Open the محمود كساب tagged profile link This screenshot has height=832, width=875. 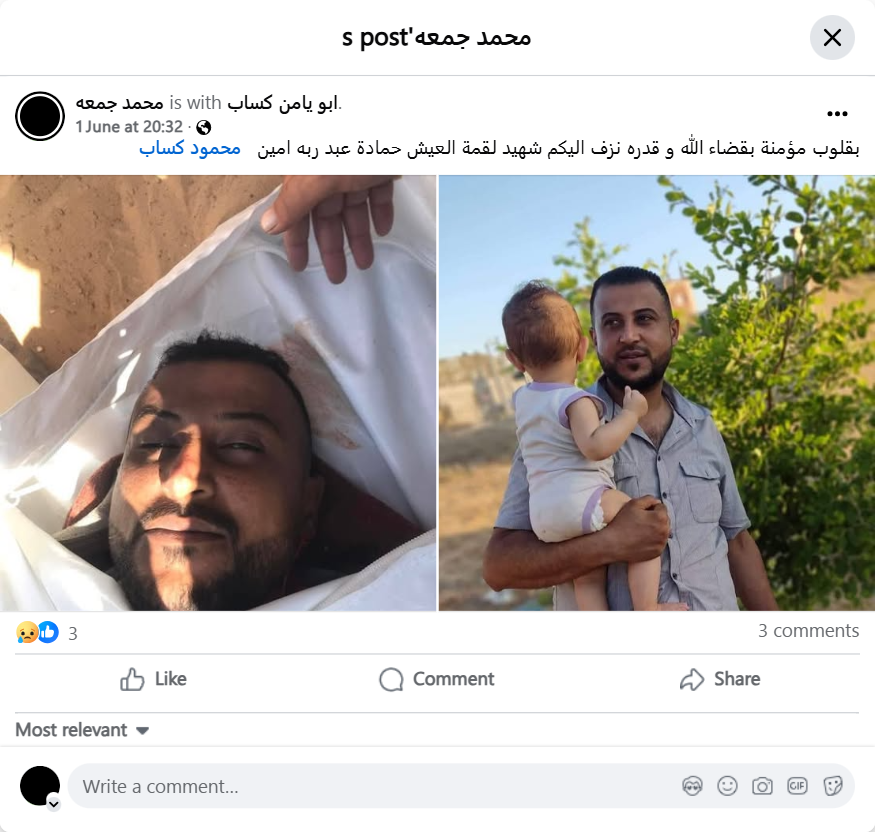pos(190,148)
